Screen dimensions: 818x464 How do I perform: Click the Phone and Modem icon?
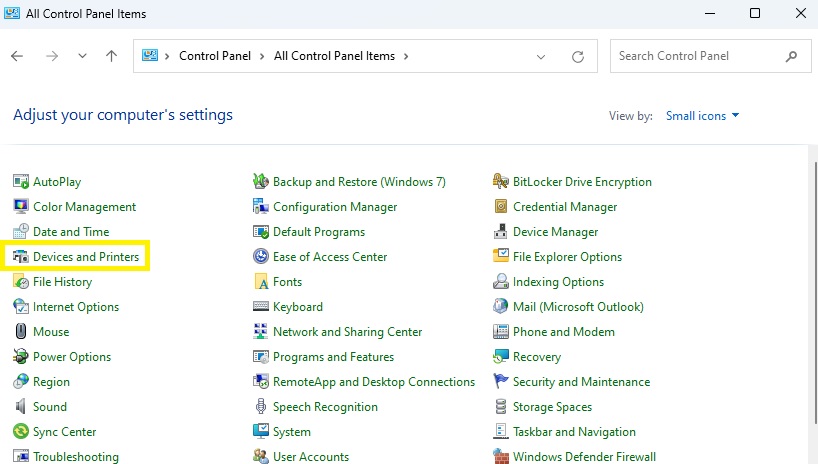click(501, 332)
